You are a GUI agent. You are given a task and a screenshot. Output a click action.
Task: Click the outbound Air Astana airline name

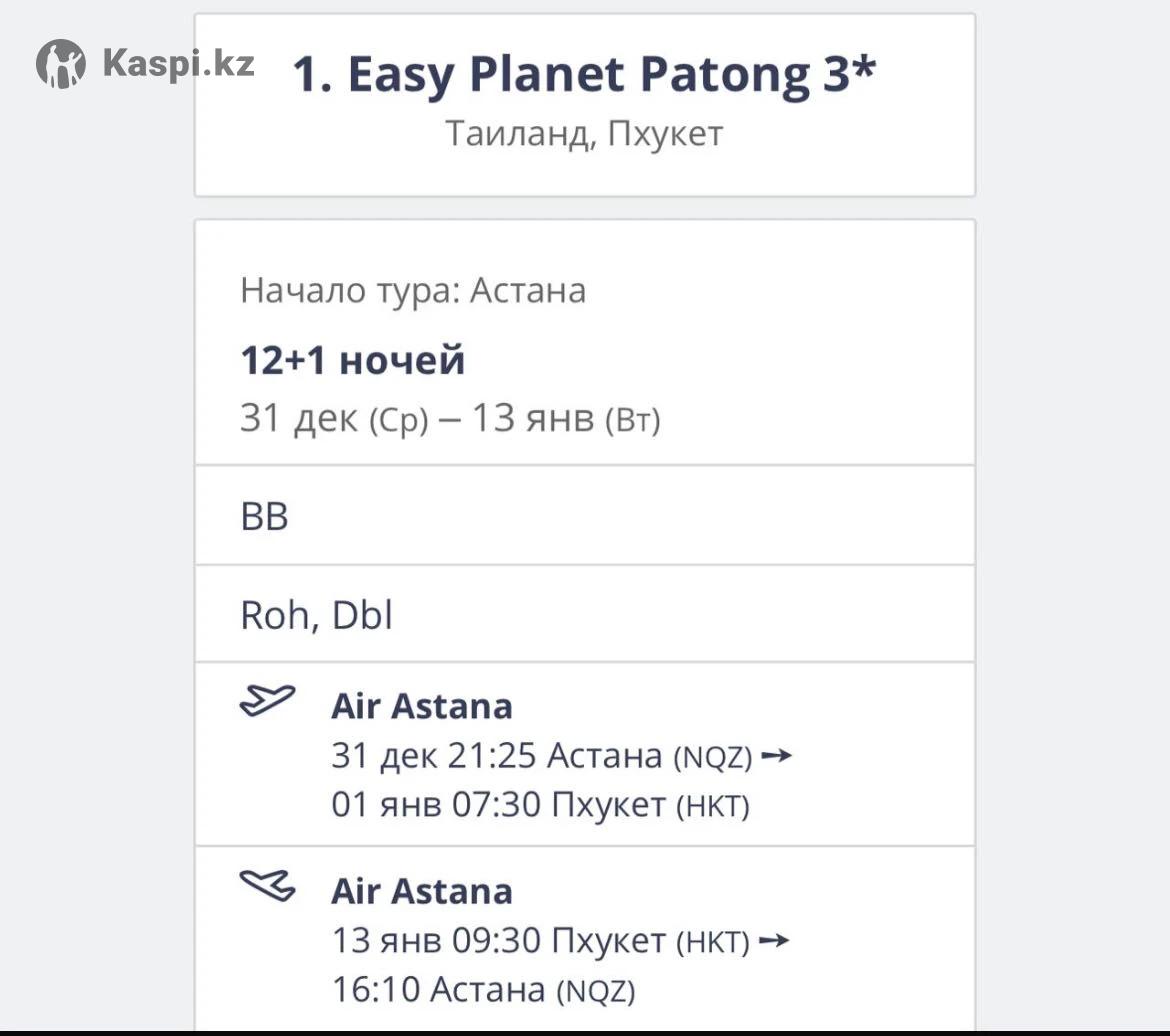pos(421,706)
